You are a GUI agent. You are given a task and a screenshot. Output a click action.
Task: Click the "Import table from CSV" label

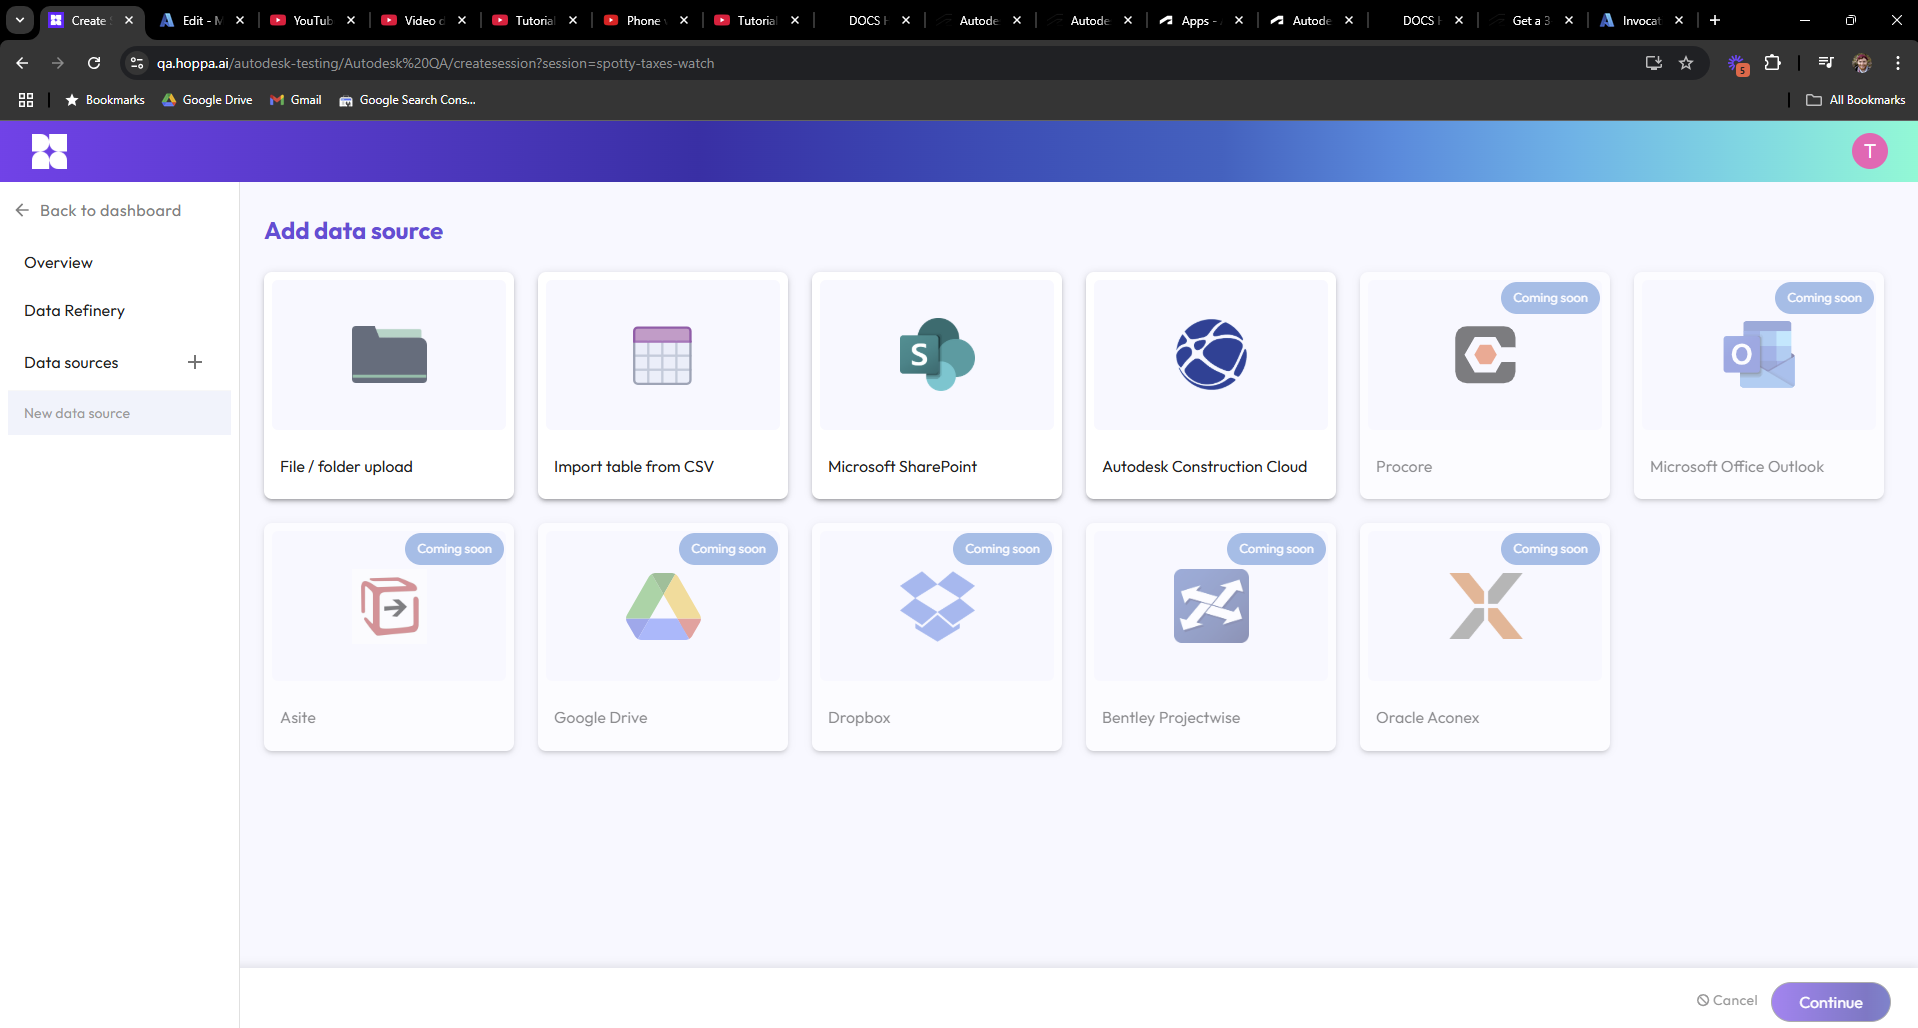(x=634, y=466)
